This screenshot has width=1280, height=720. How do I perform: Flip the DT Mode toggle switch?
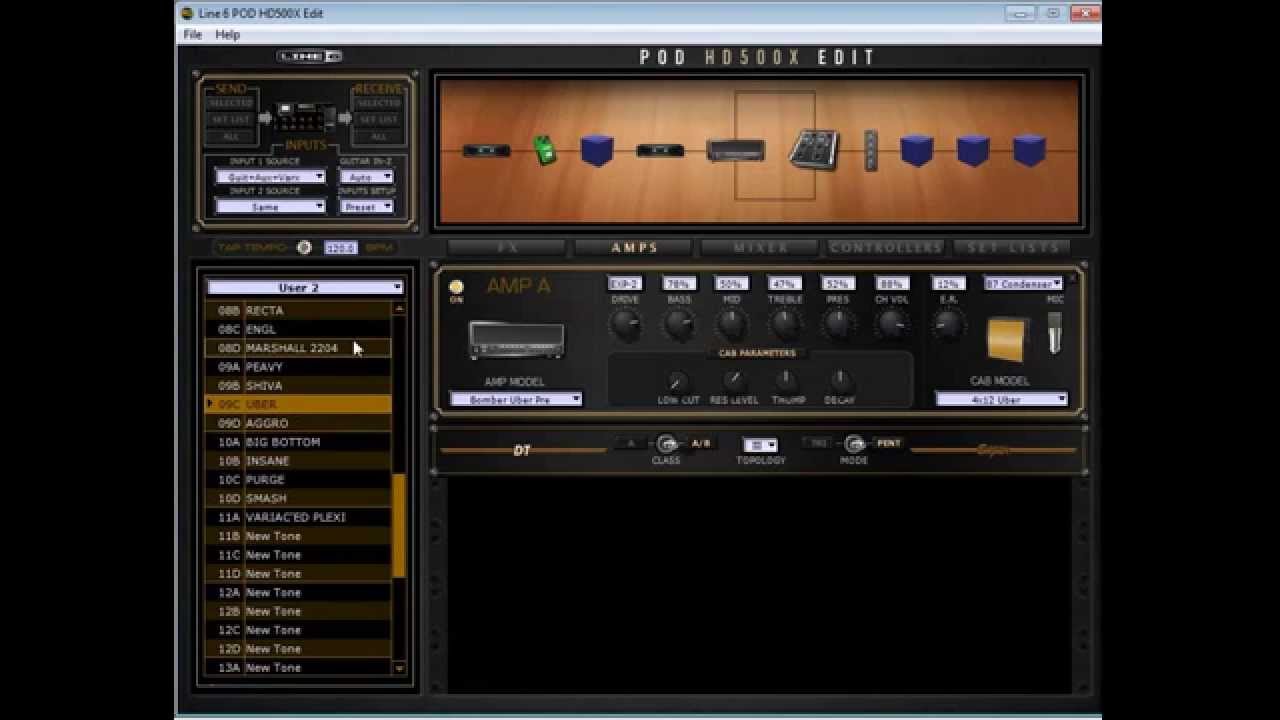click(854, 444)
